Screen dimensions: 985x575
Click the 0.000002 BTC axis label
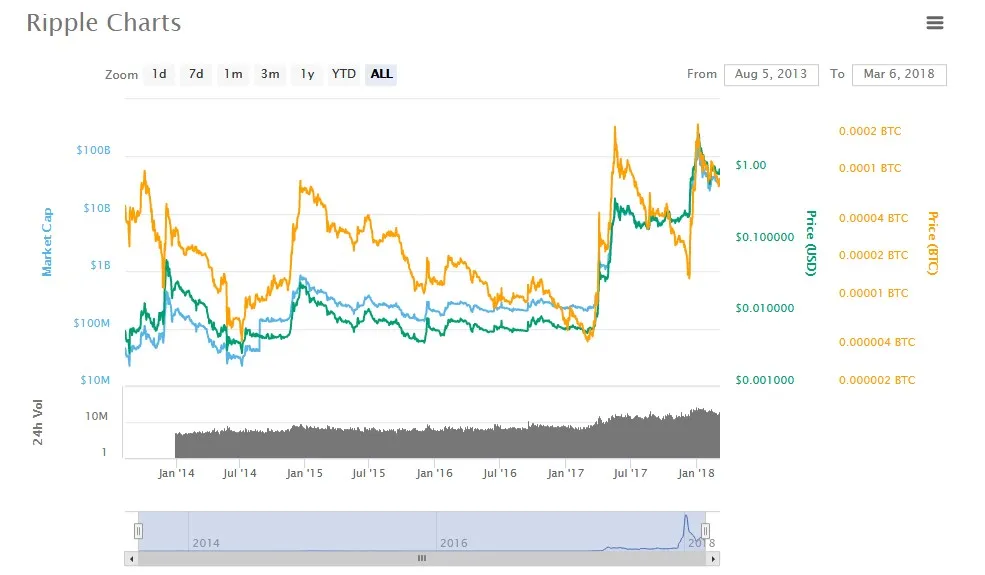877,380
